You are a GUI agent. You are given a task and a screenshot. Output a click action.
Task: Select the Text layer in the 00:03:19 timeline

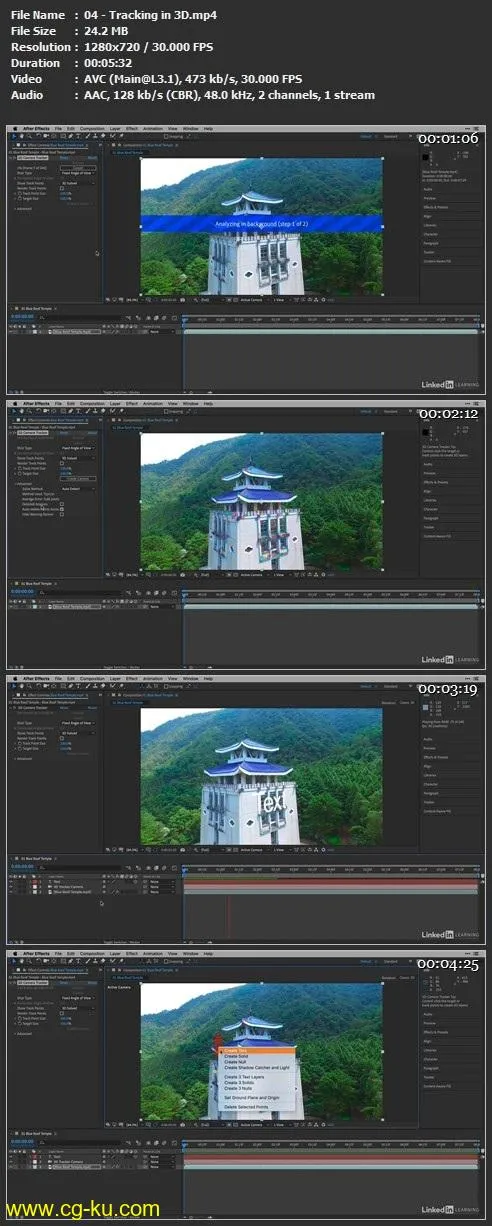click(x=55, y=881)
